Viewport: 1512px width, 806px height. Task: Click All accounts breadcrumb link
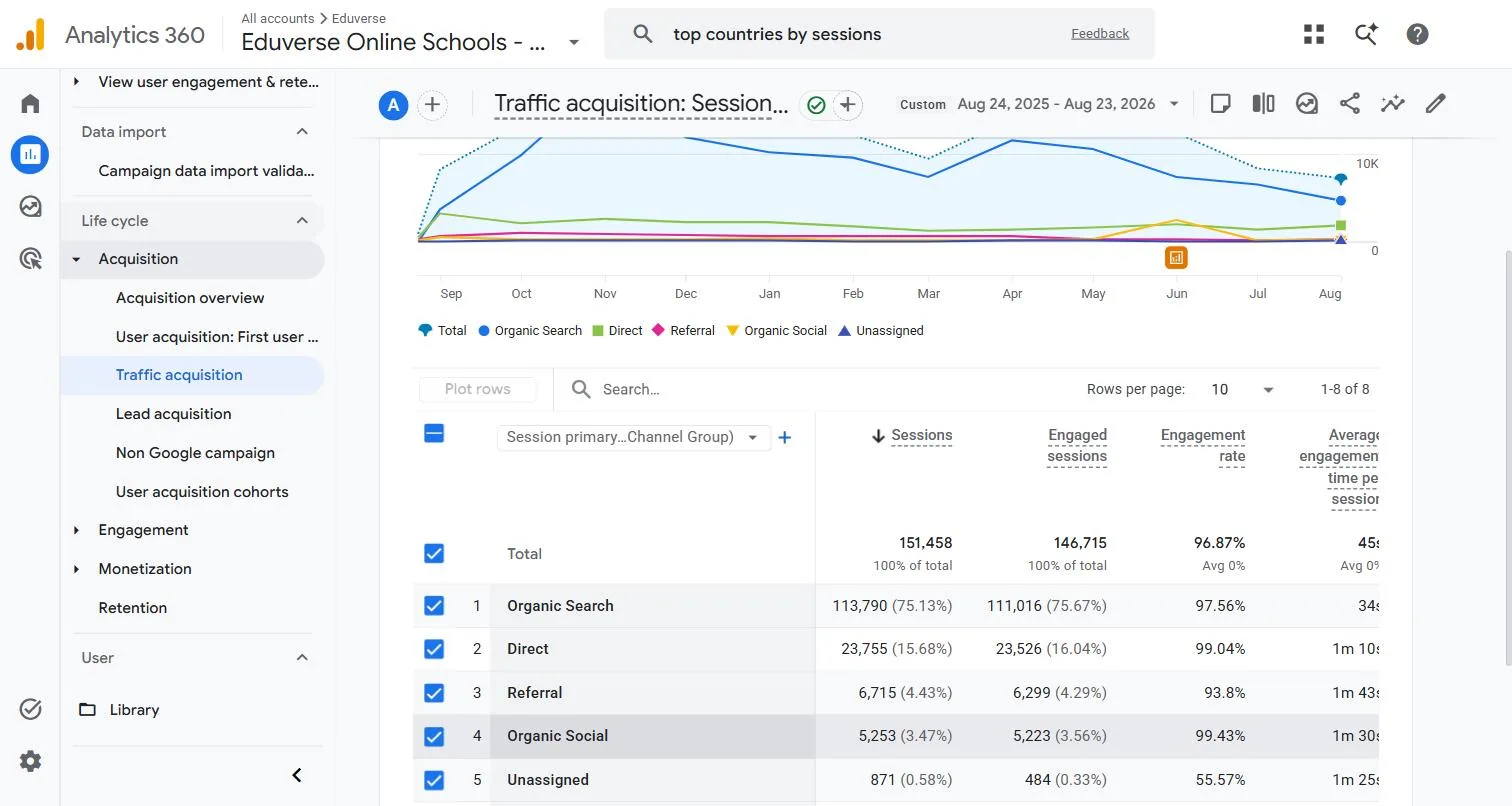click(278, 18)
